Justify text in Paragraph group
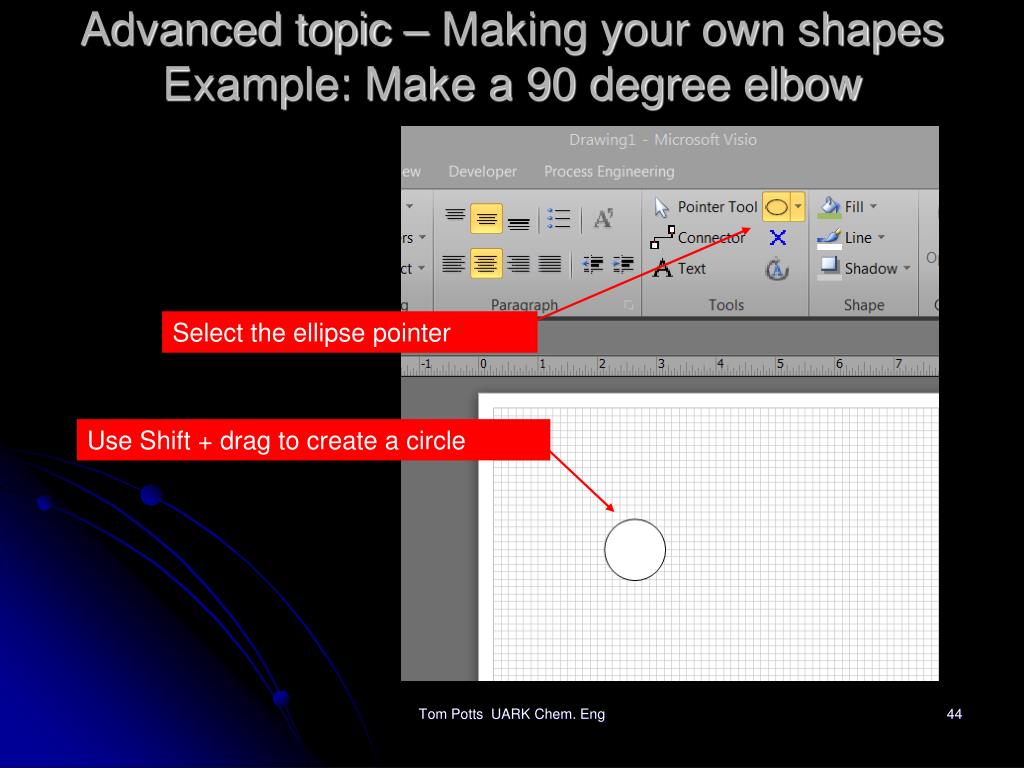The height and width of the screenshot is (768, 1024). 550,264
